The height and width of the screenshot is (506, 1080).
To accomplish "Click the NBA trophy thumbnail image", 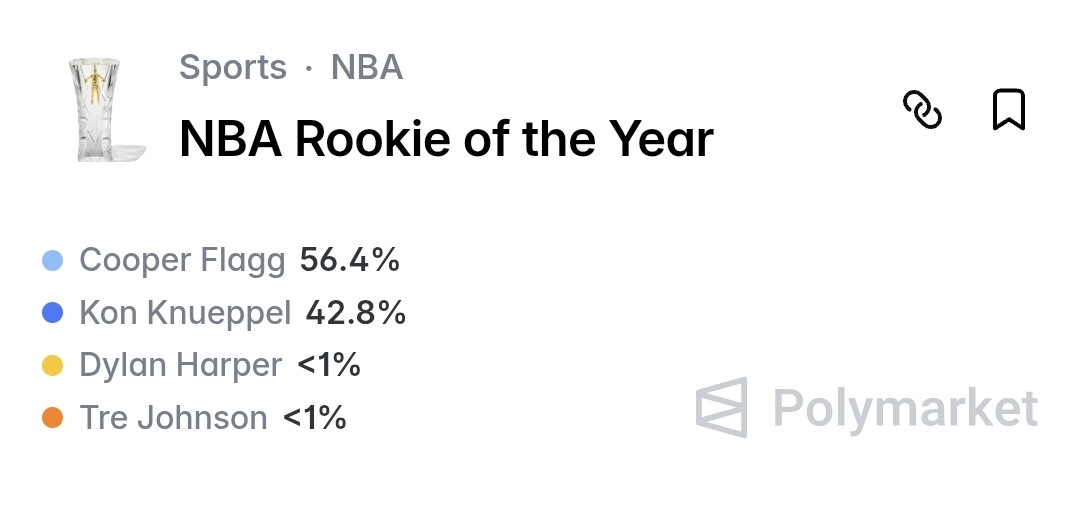I will coord(104,109).
